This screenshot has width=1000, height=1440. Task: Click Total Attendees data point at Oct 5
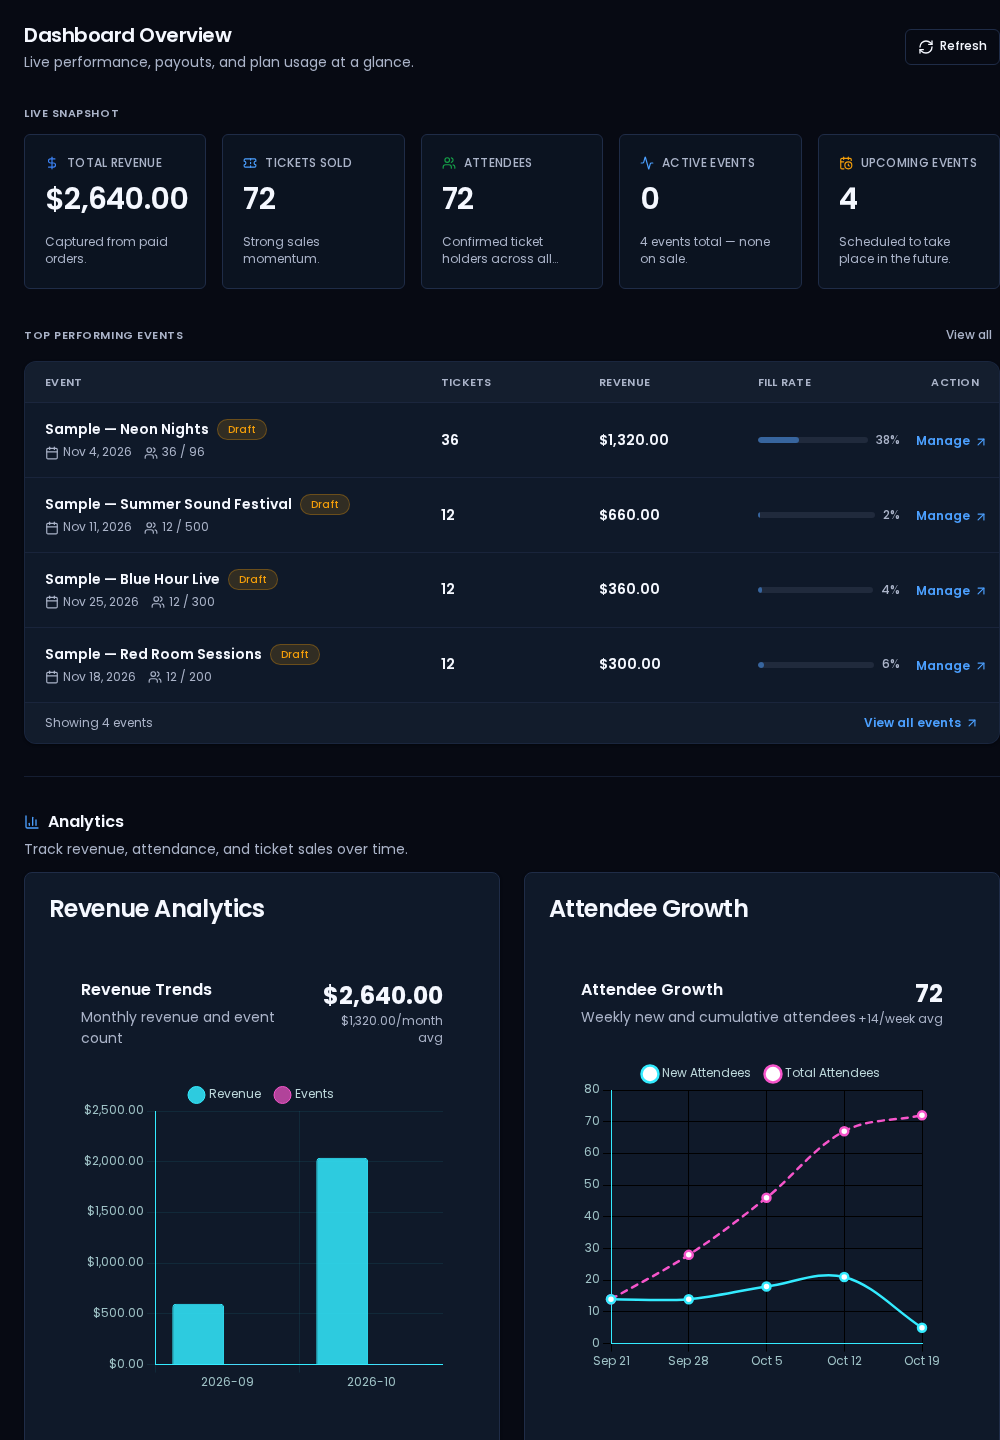[x=766, y=1198]
